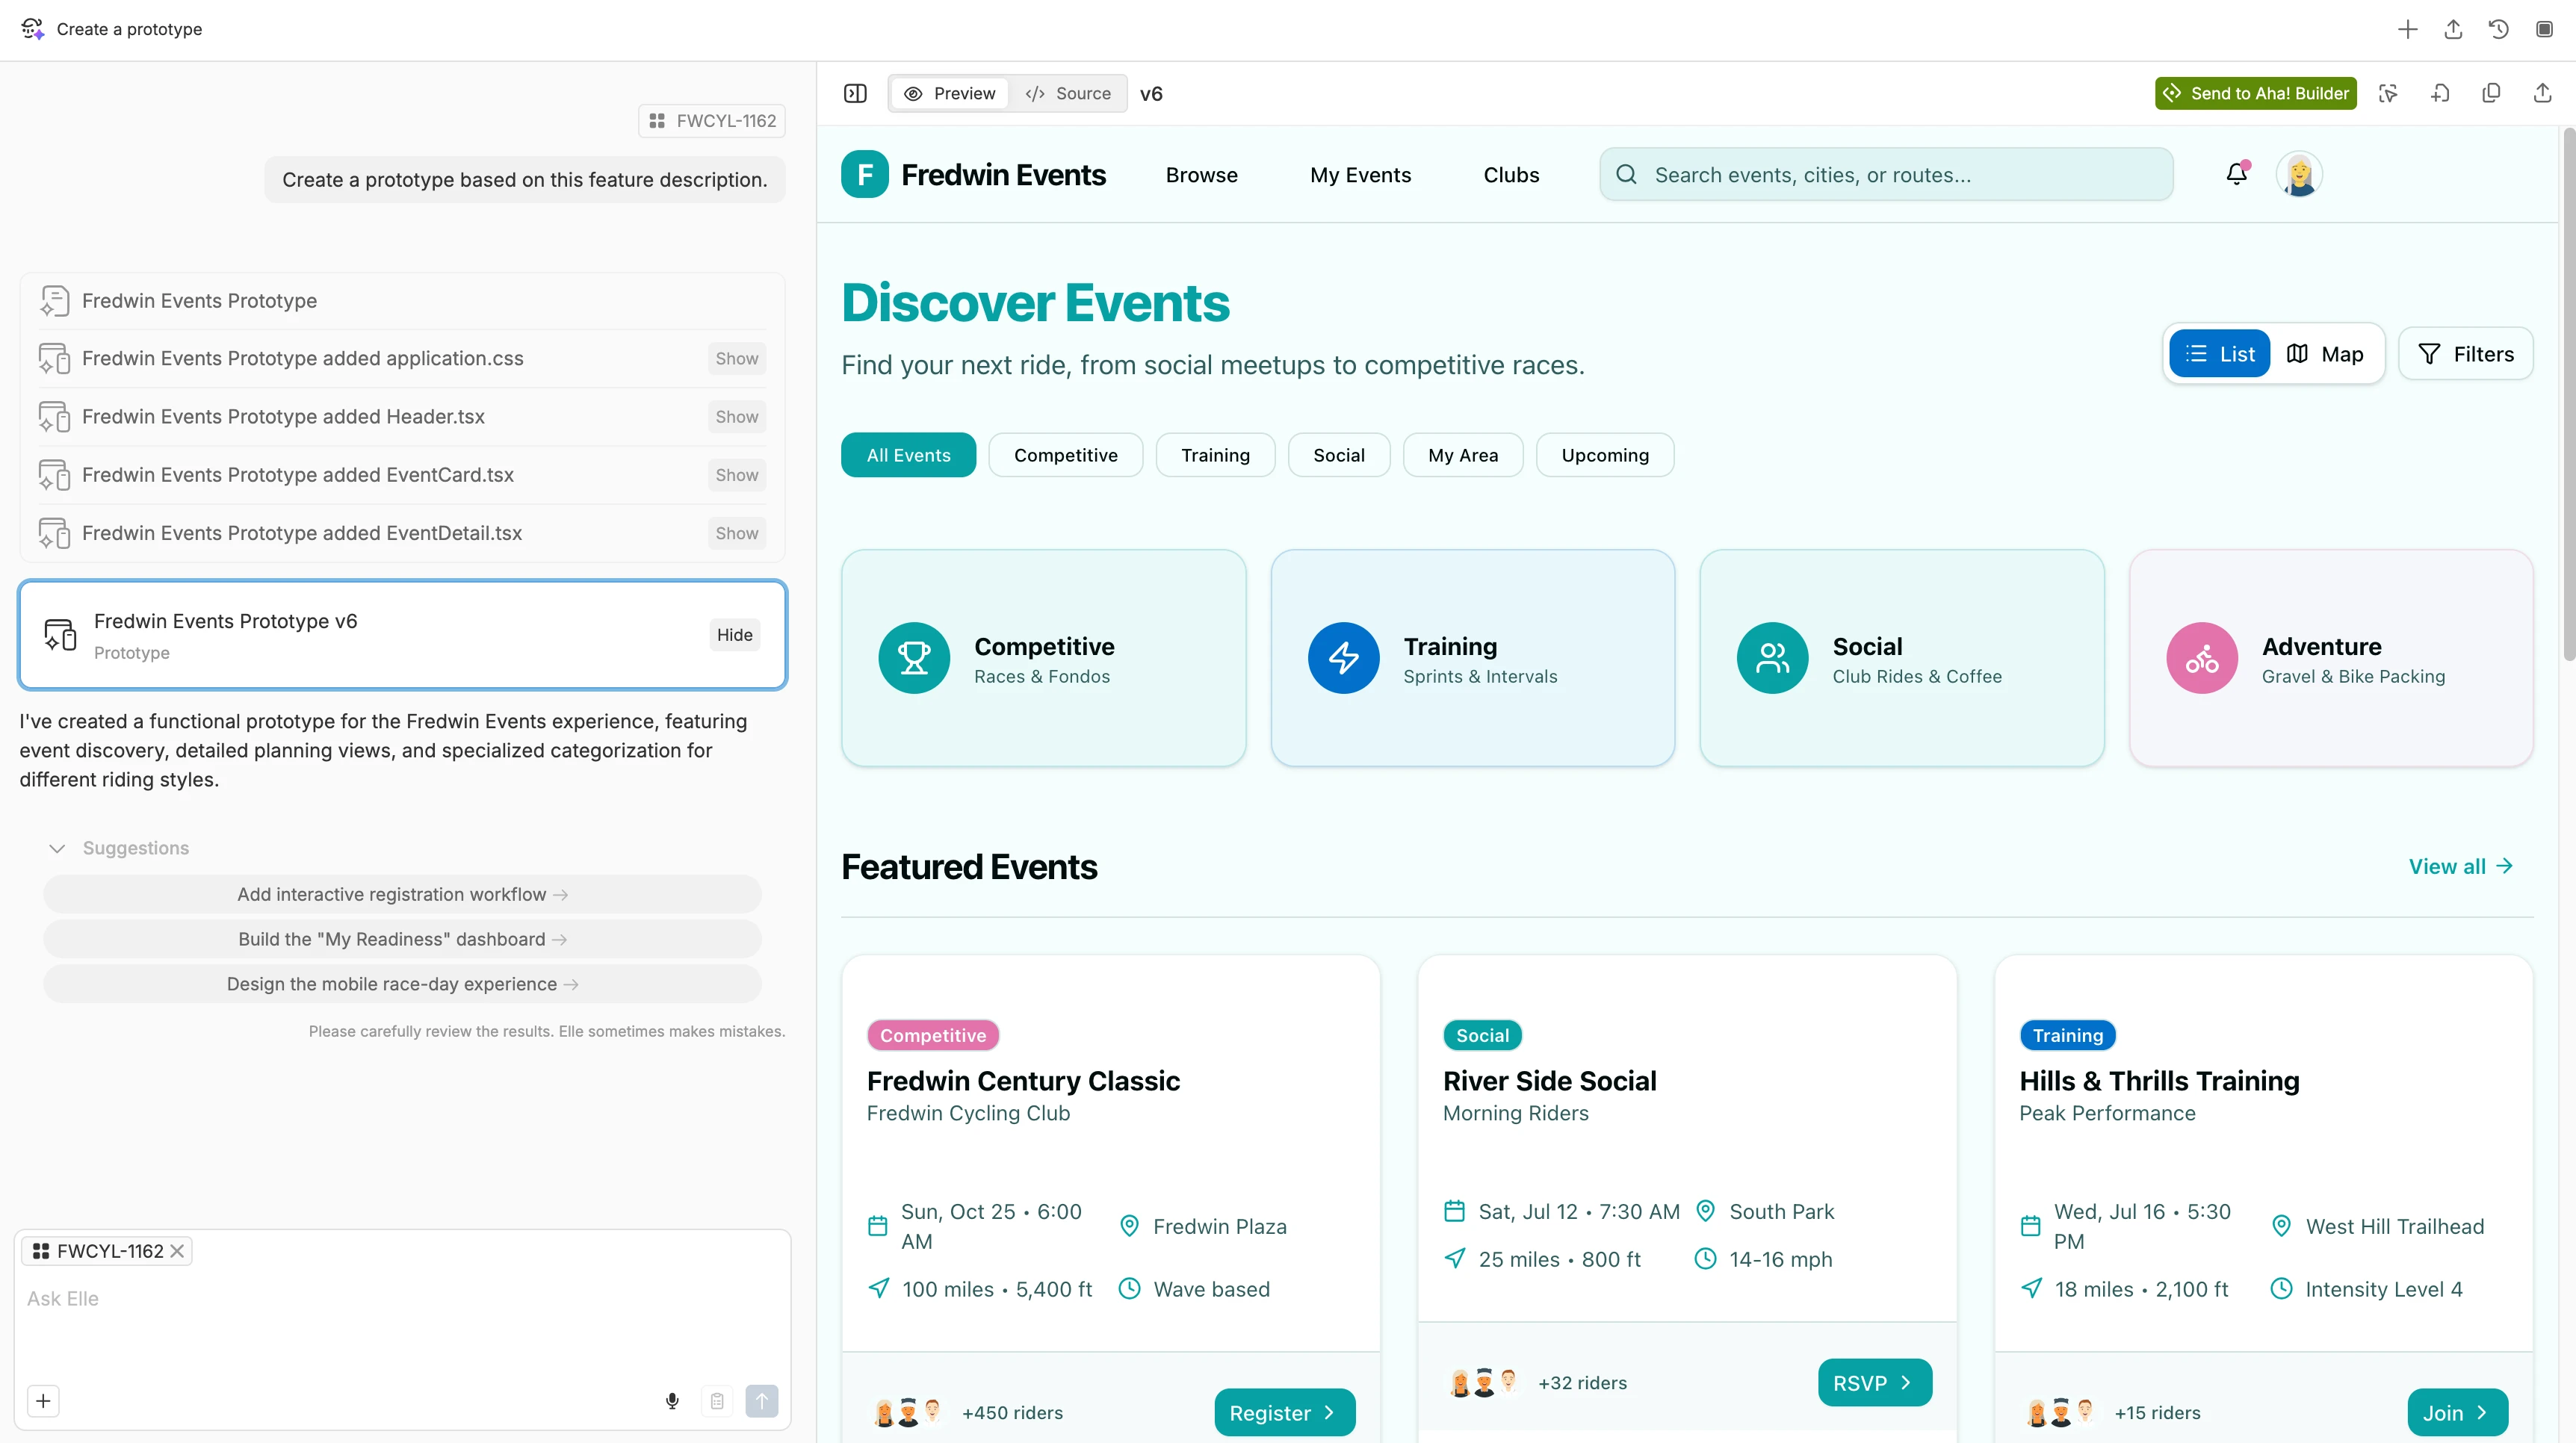Remove the FWCYL-1162 chip from input
This screenshot has width=2576, height=1443.
(x=177, y=1251)
